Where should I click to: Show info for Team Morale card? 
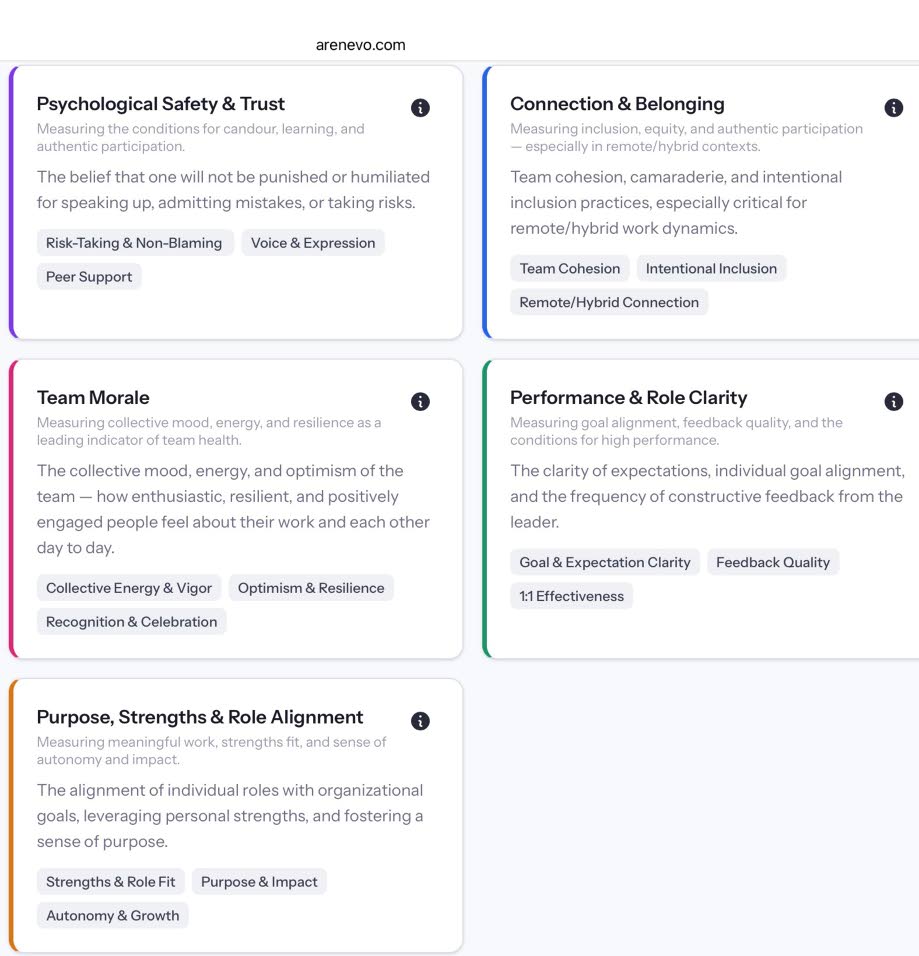pos(420,402)
